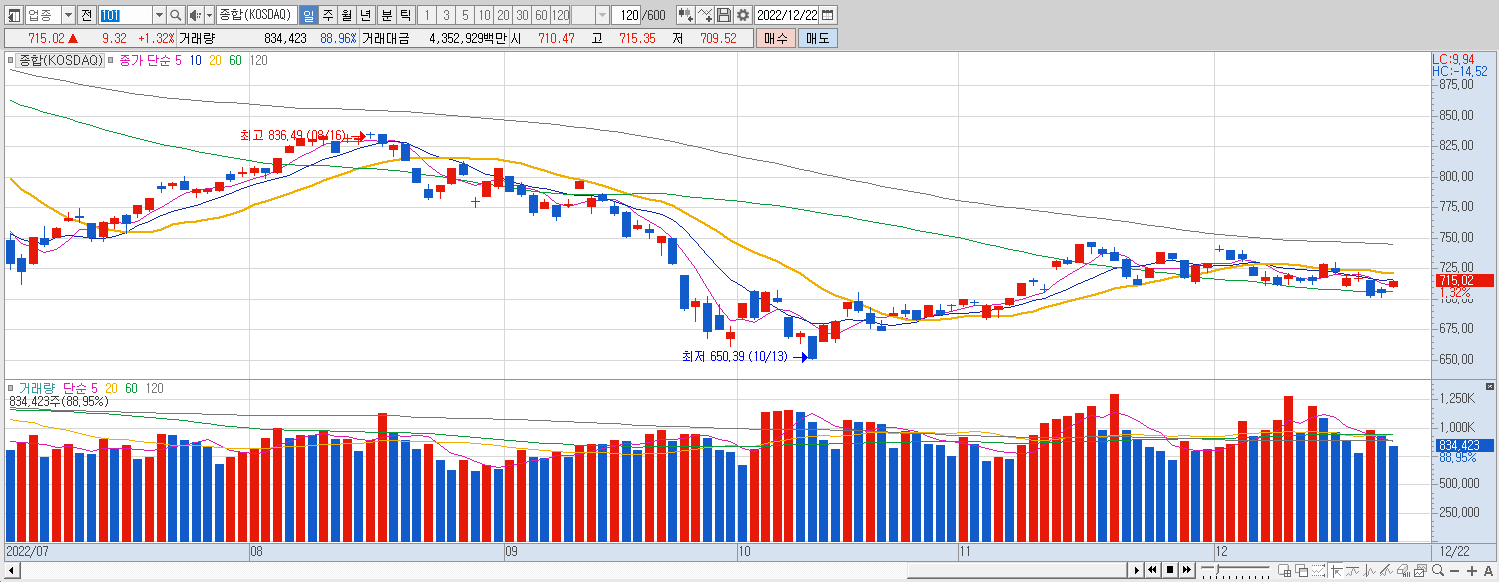Click the chart window copy icon
1499x582 pixels.
1420,571
